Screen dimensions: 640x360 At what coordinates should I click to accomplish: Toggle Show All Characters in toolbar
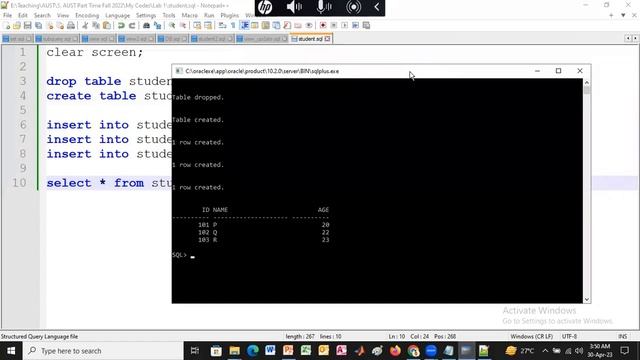click(233, 25)
